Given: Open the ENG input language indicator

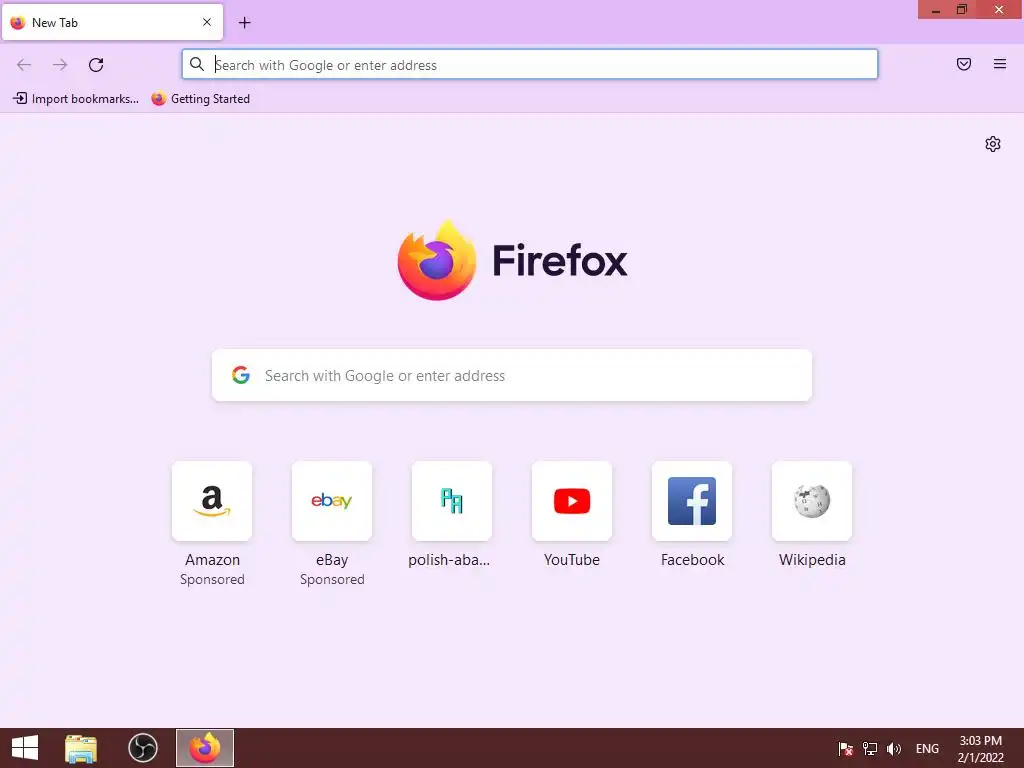Looking at the screenshot, I should pyautogui.click(x=927, y=748).
